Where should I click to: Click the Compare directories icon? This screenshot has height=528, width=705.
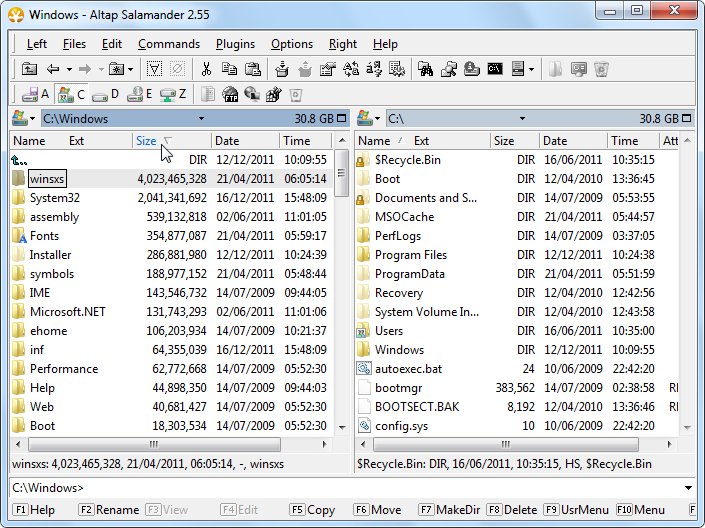coord(397,69)
